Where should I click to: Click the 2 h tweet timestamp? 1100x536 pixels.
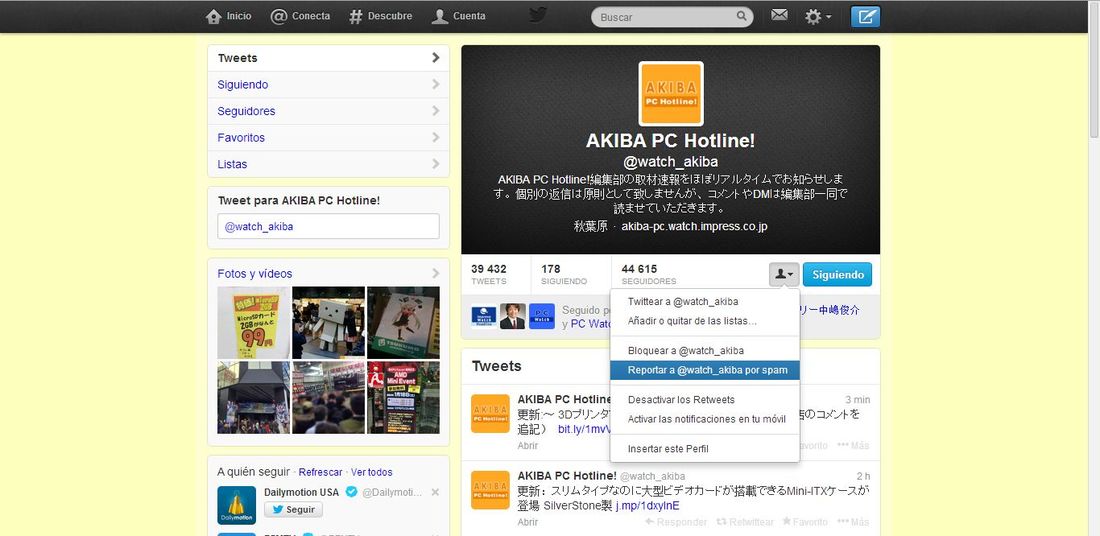(864, 476)
